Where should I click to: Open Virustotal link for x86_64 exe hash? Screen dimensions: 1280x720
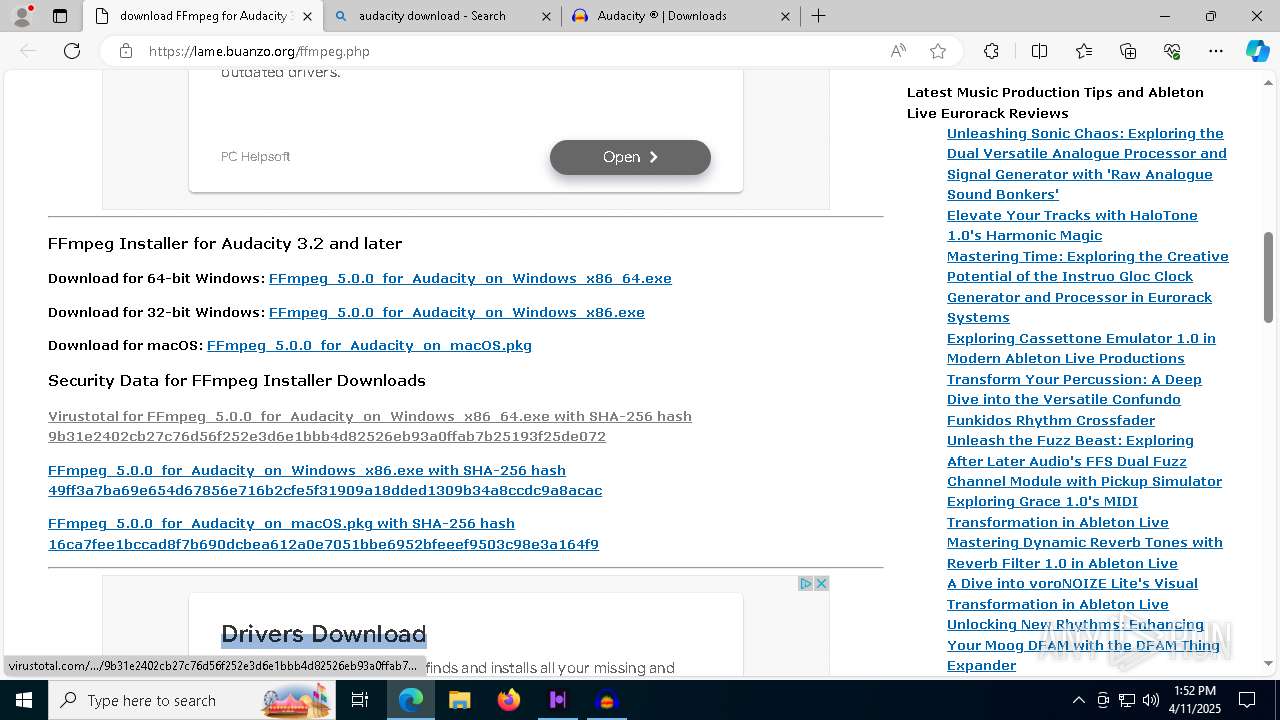pyautogui.click(x=370, y=426)
